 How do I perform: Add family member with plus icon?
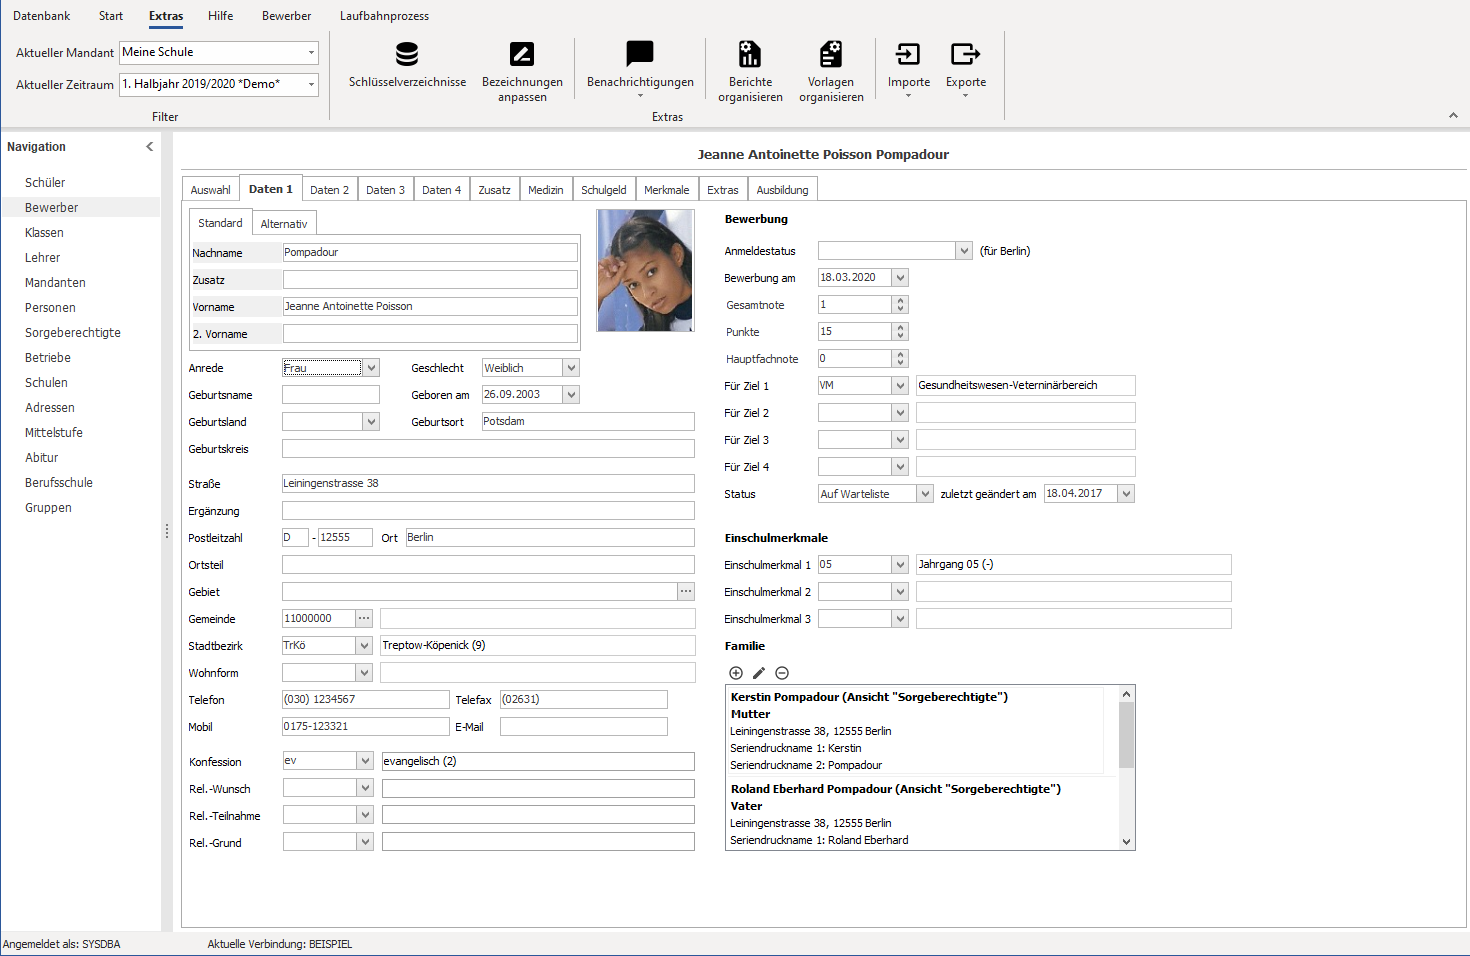click(736, 673)
